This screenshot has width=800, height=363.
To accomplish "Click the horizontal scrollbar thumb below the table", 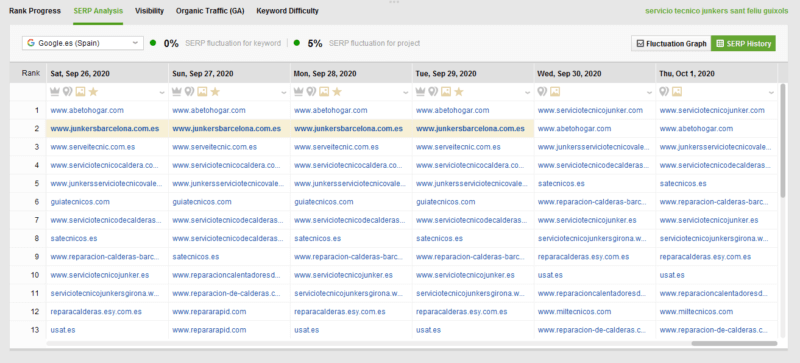I will pyautogui.click(x=734, y=344).
